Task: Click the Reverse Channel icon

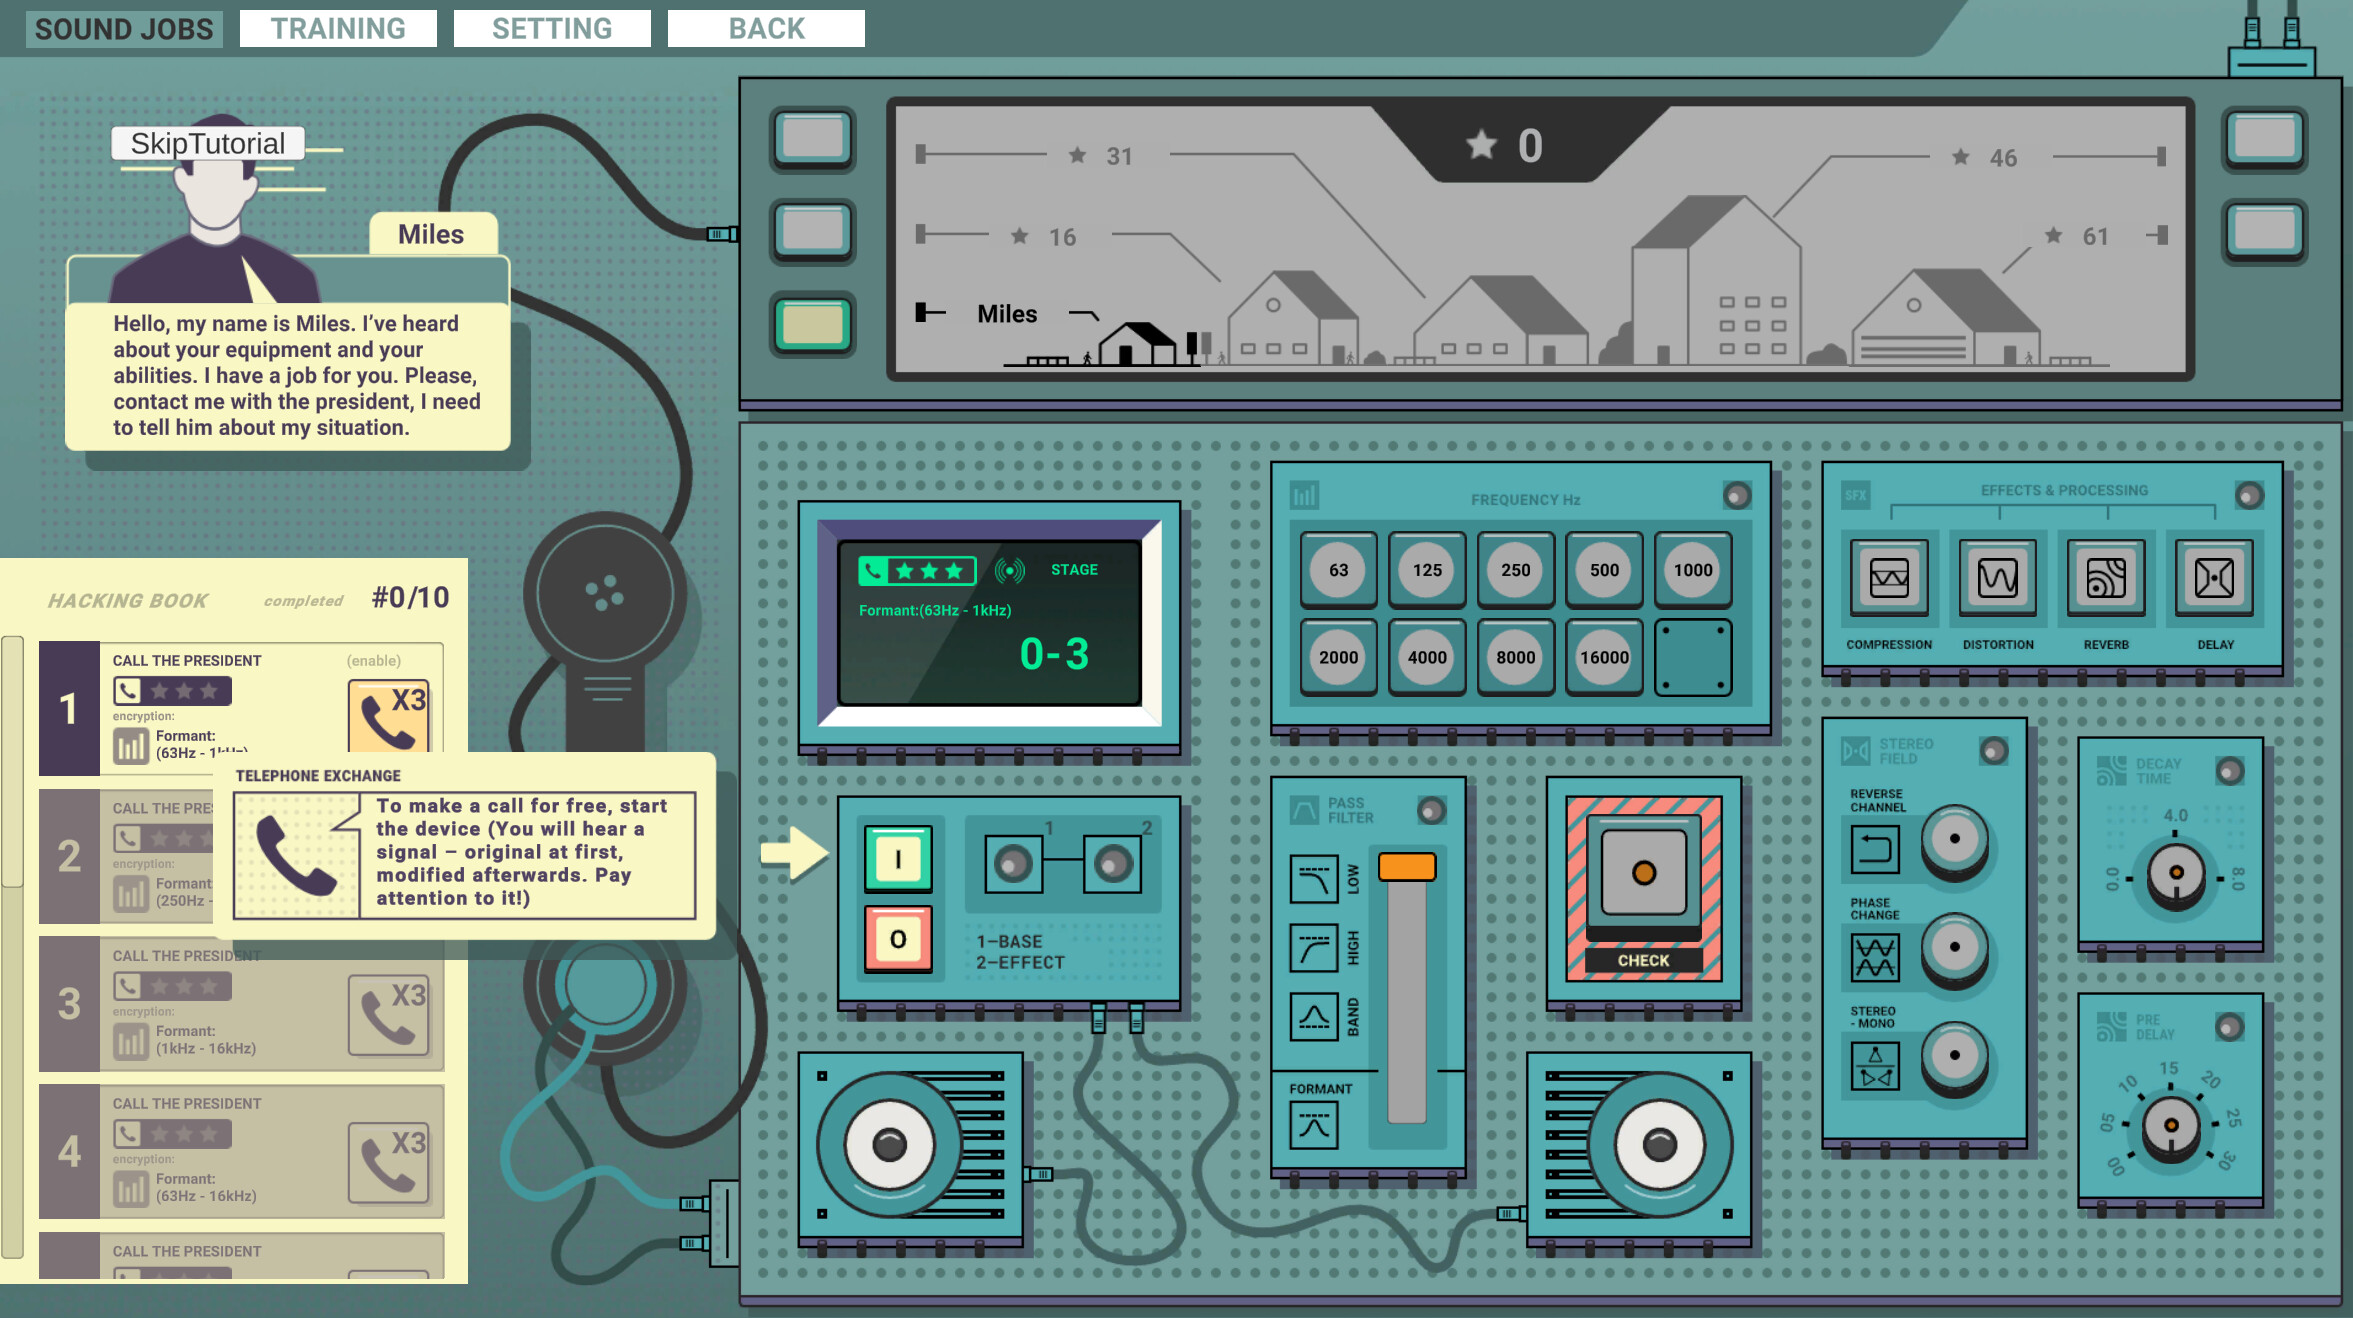Action: point(1875,850)
